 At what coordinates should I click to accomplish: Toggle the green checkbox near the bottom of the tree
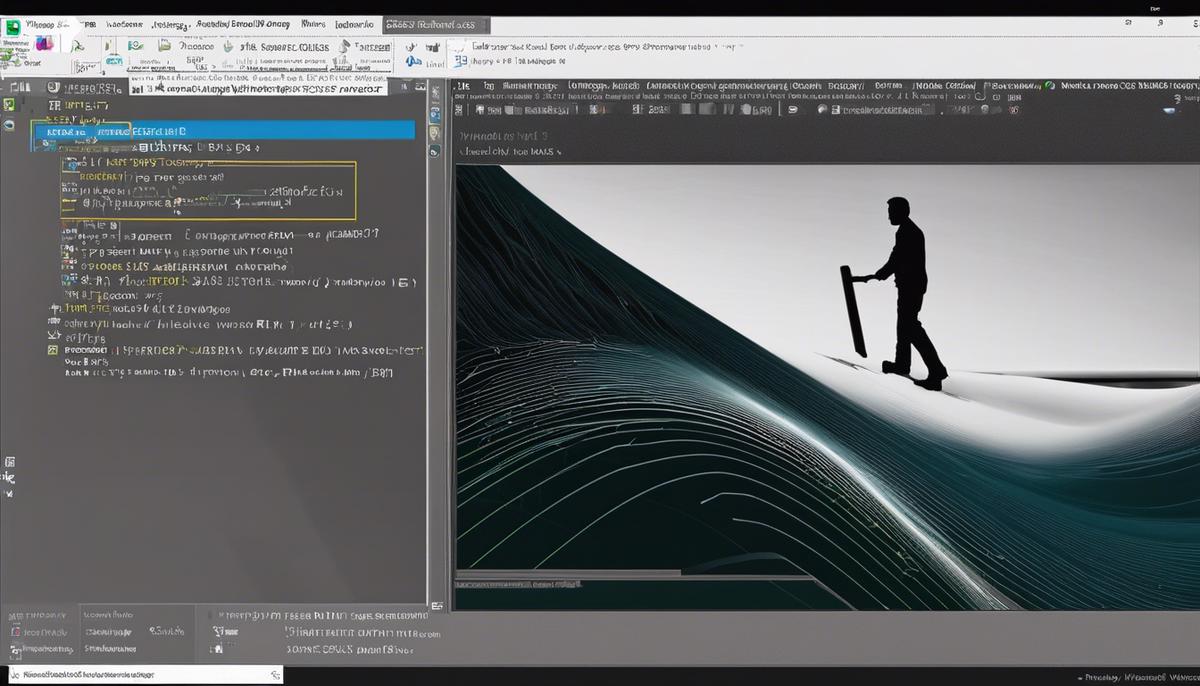53,351
